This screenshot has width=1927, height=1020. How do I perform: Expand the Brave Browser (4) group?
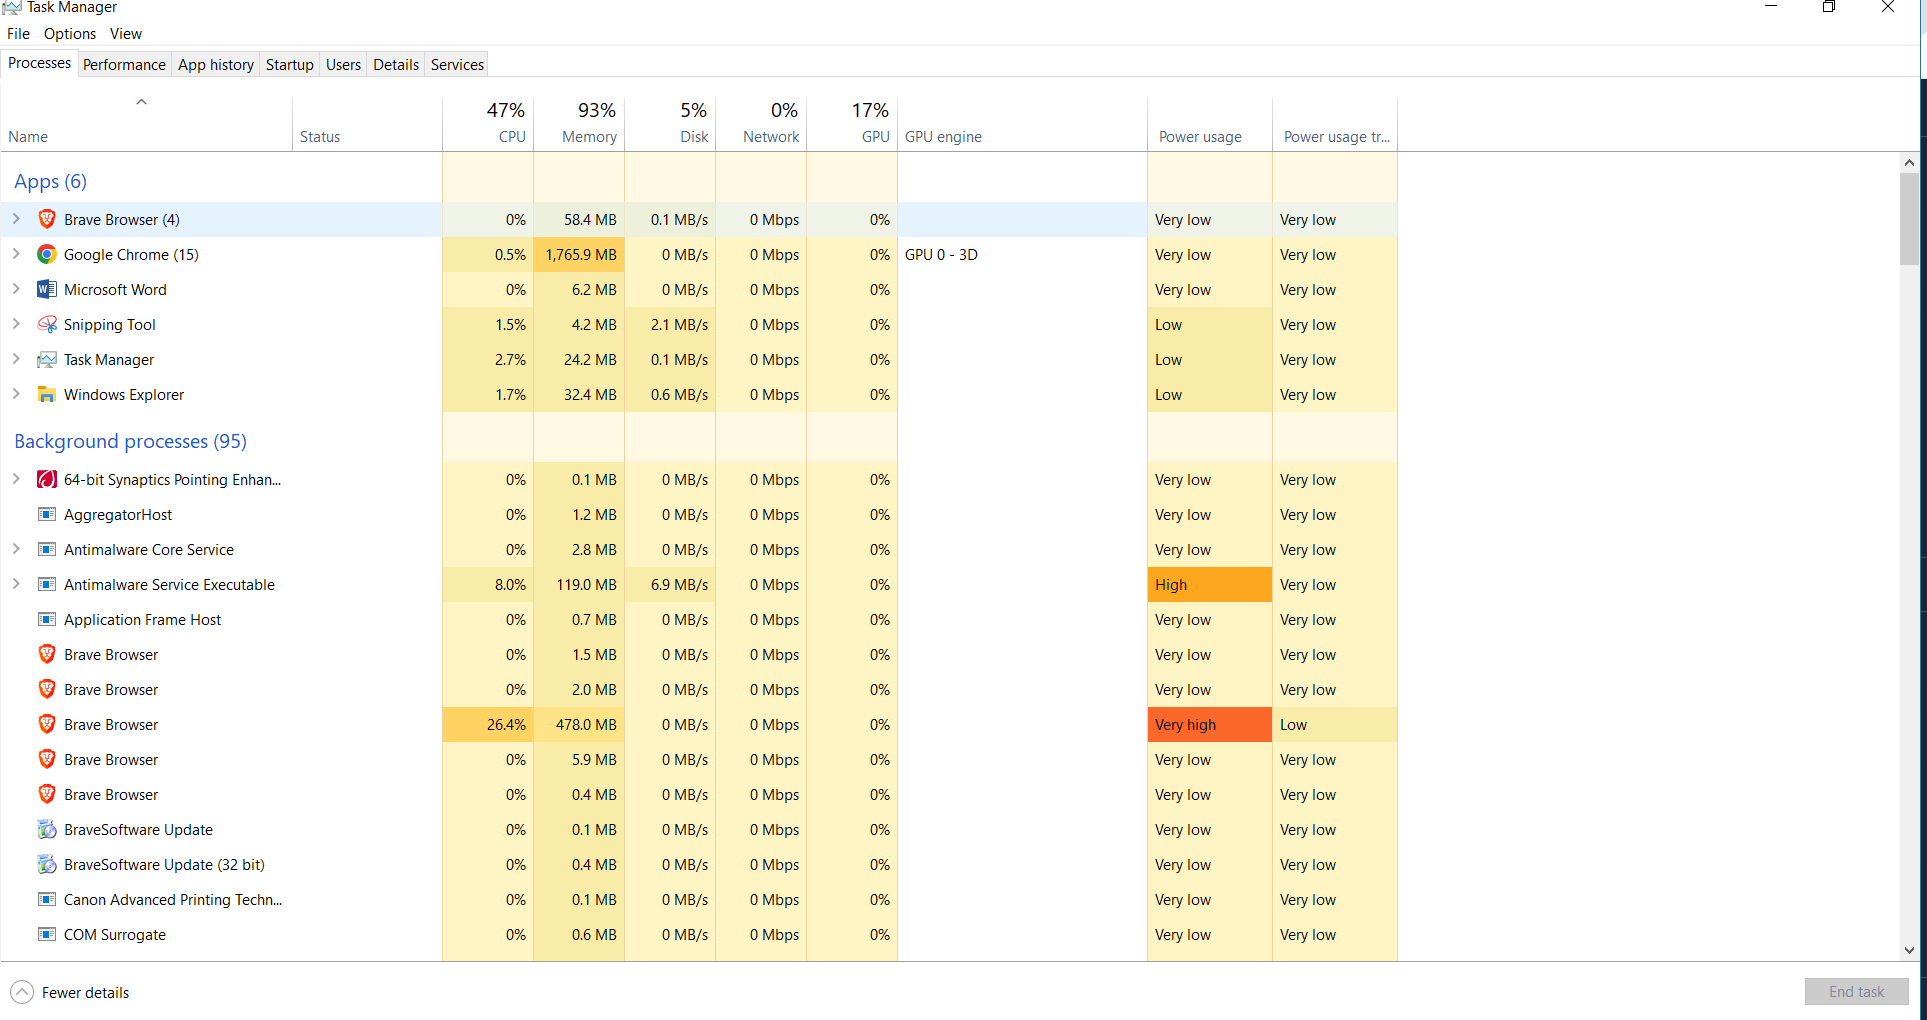(x=16, y=219)
